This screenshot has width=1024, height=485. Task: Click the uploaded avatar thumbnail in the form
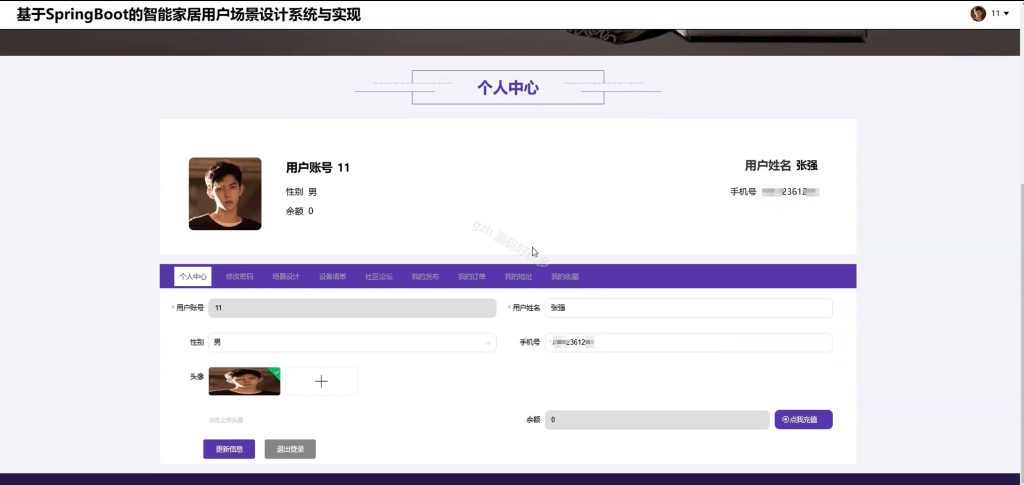pos(244,381)
